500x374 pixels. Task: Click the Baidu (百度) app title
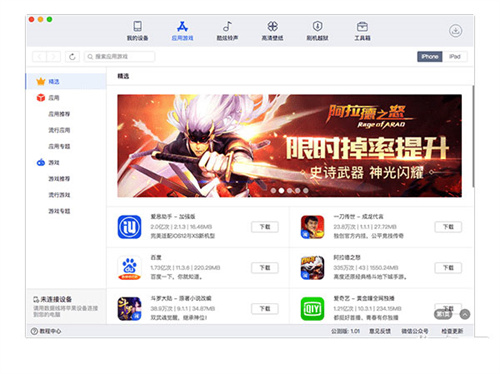click(x=156, y=258)
